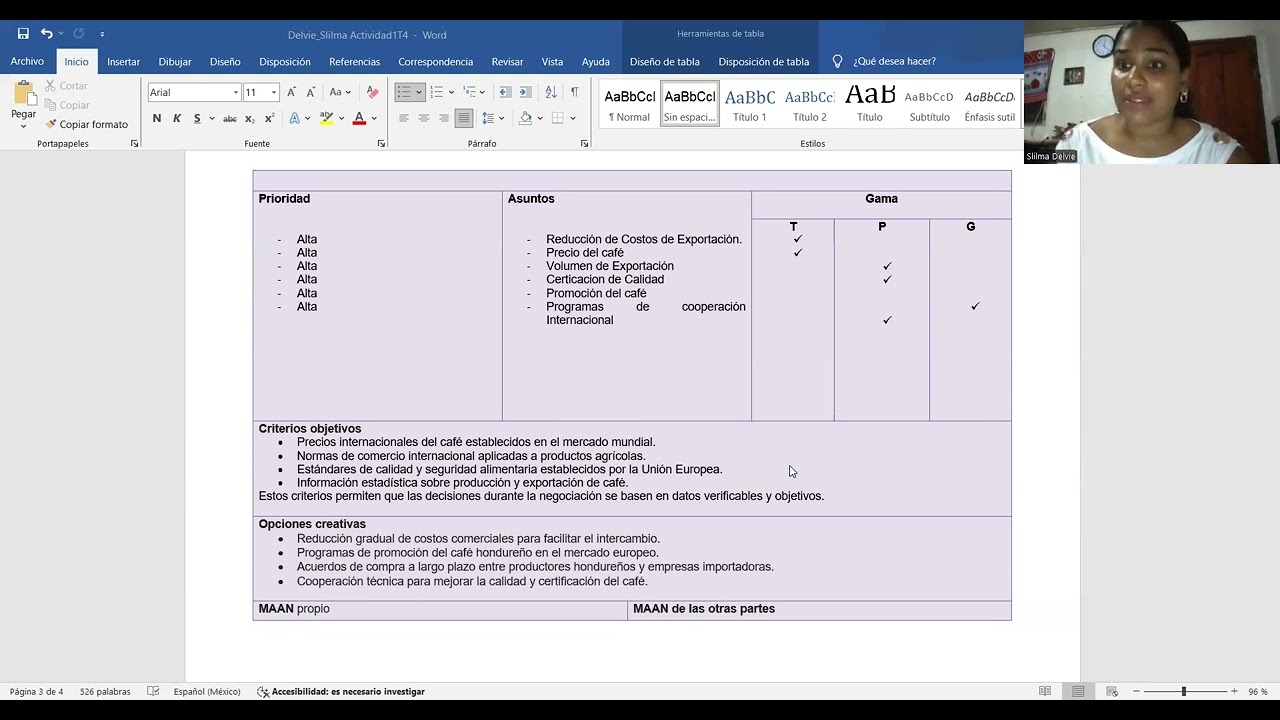The height and width of the screenshot is (720, 1280).
Task: Switch to the Dibujar tab
Action: click(175, 61)
